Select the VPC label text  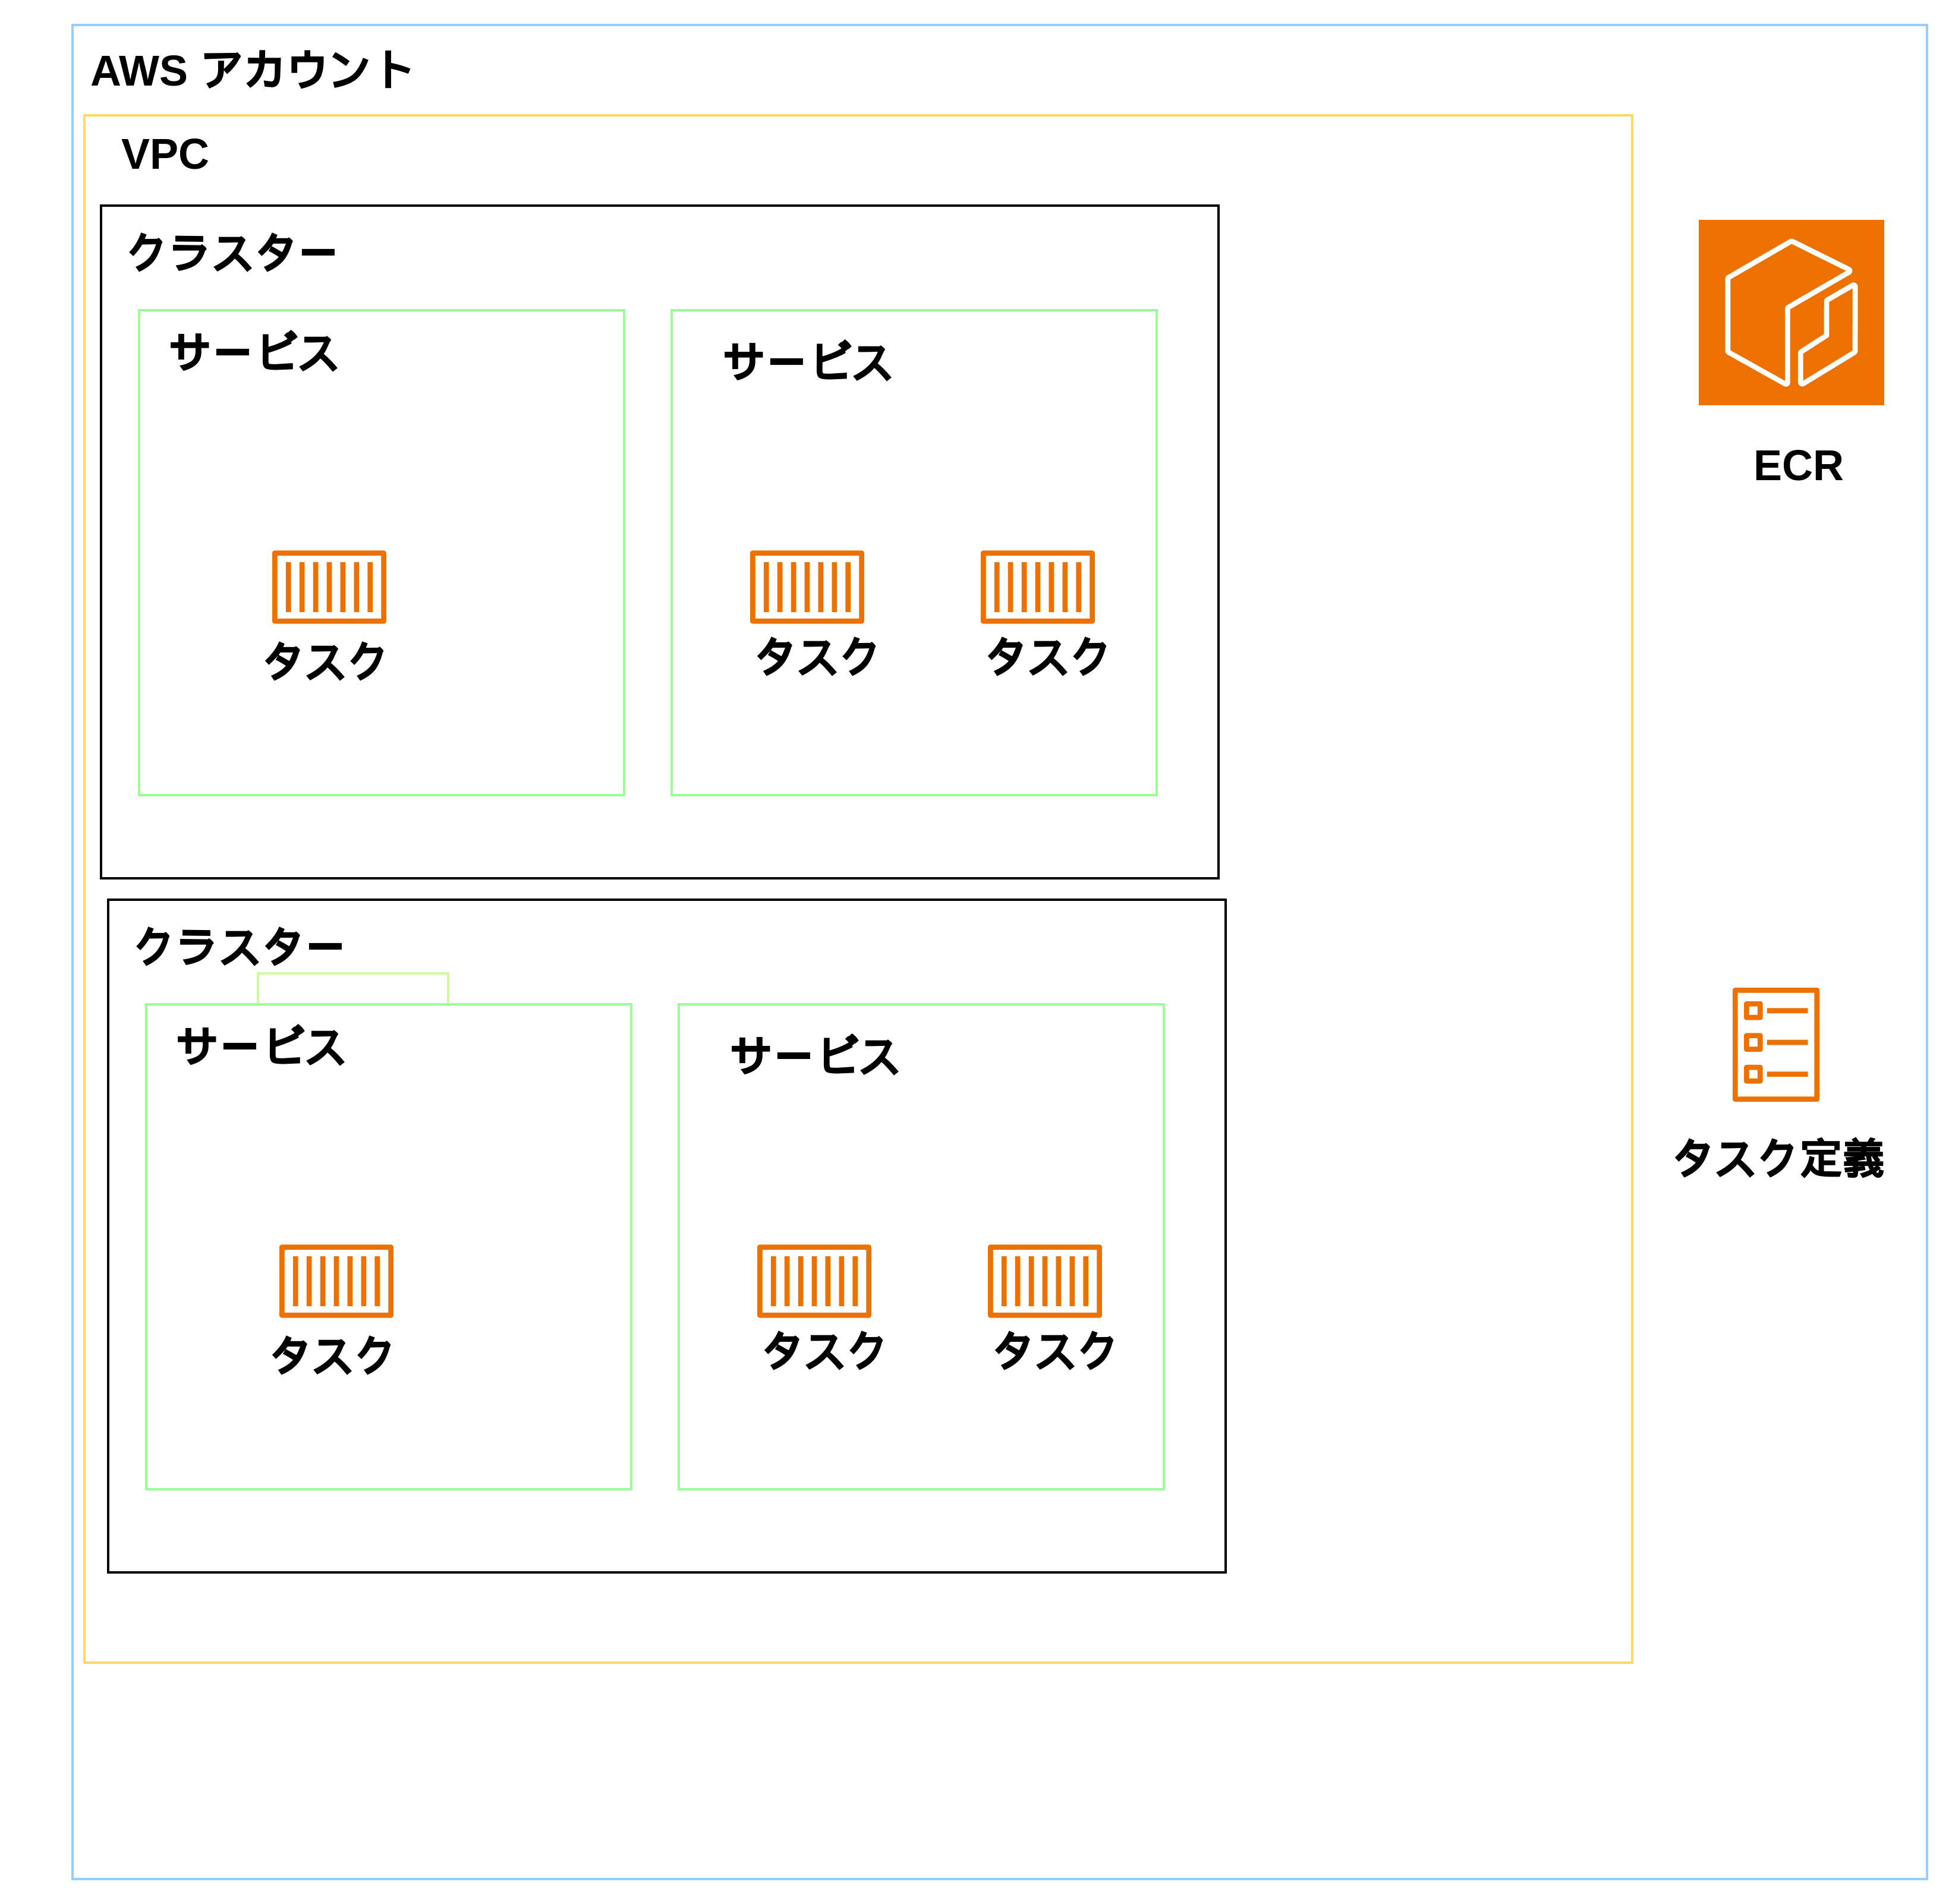[x=165, y=154]
